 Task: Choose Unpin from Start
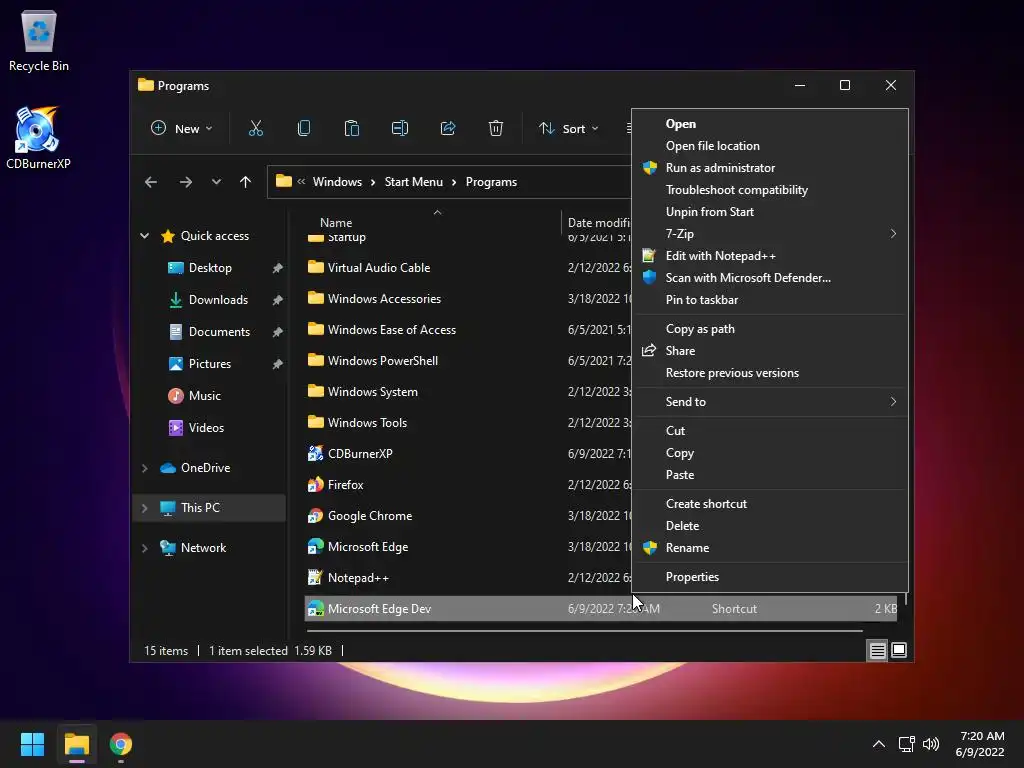coord(770,212)
